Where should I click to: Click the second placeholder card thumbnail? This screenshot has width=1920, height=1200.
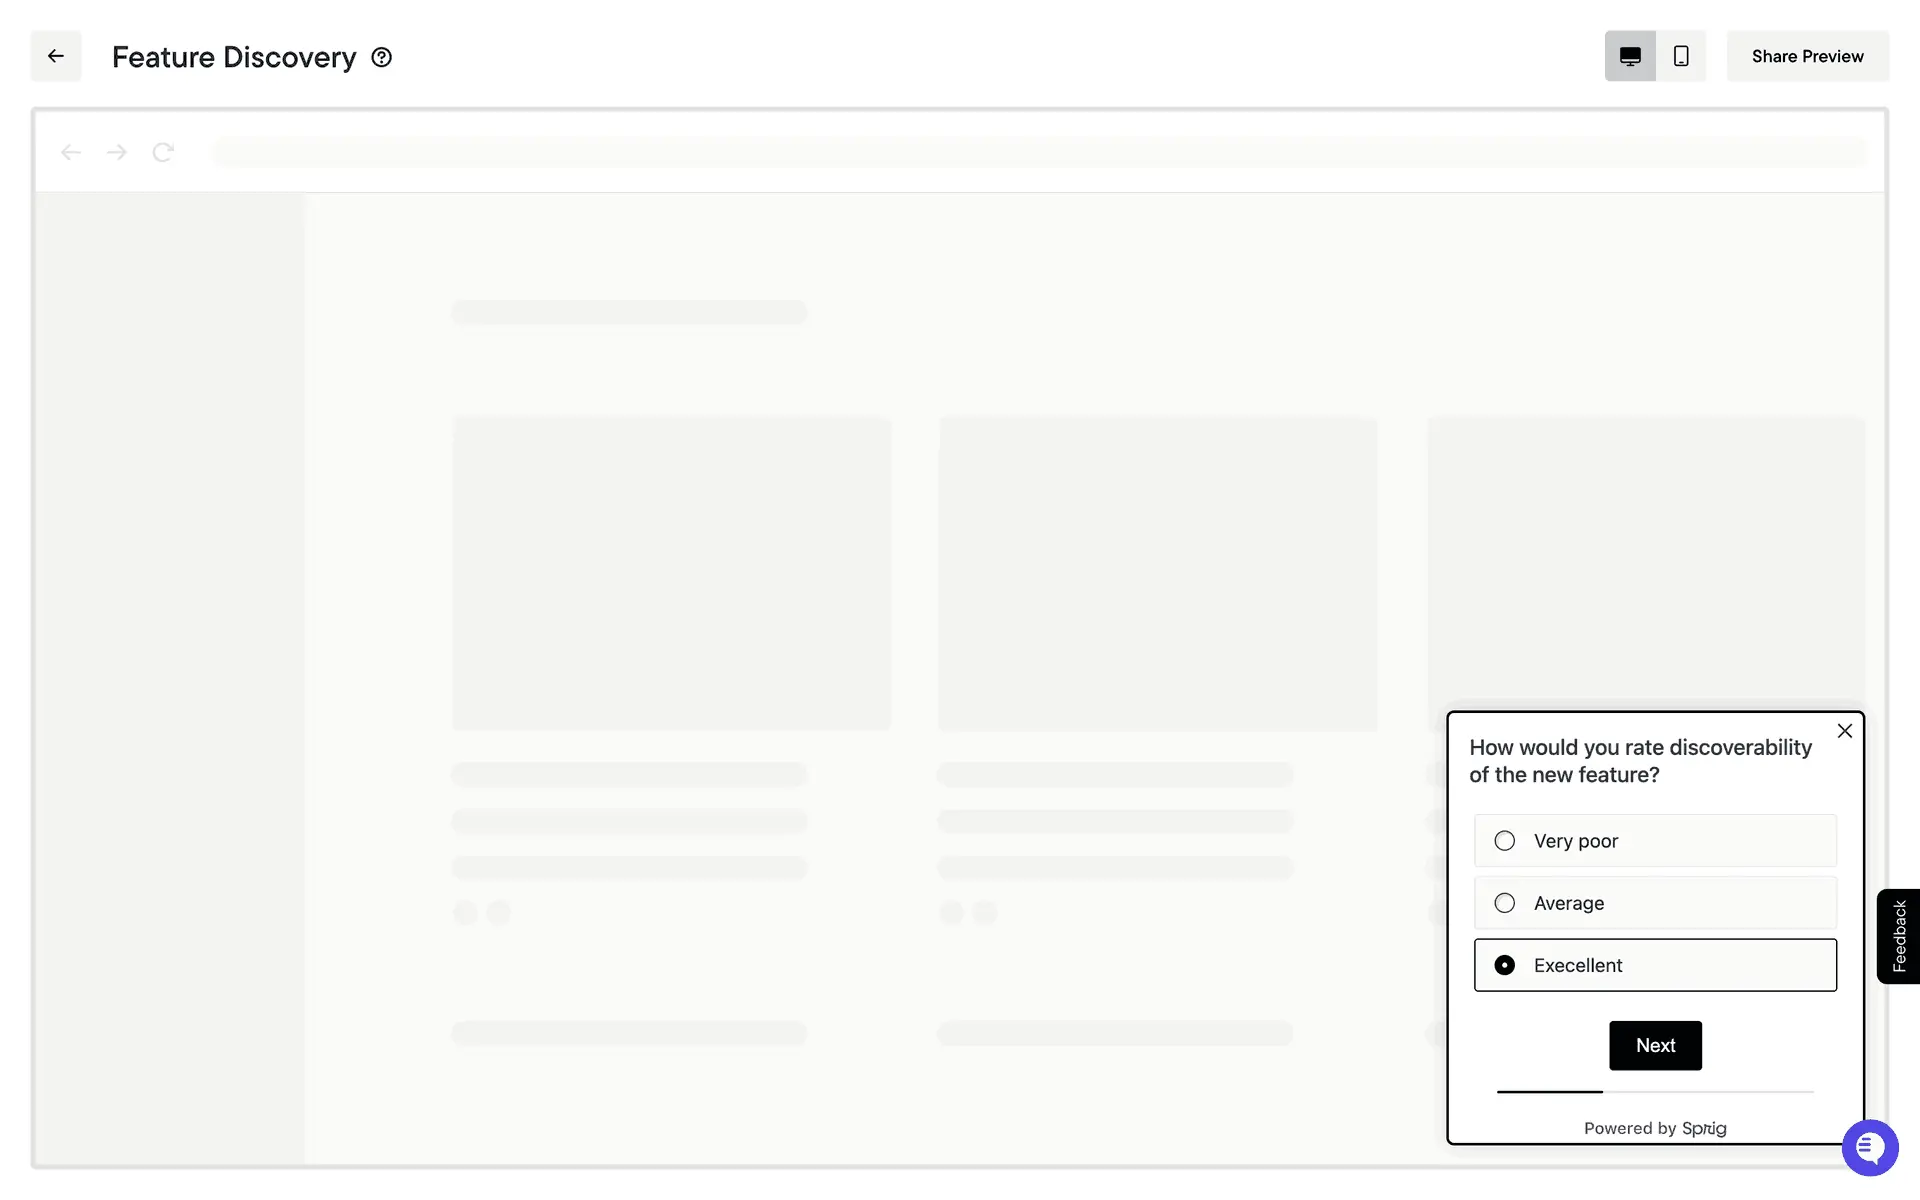pyautogui.click(x=1157, y=574)
